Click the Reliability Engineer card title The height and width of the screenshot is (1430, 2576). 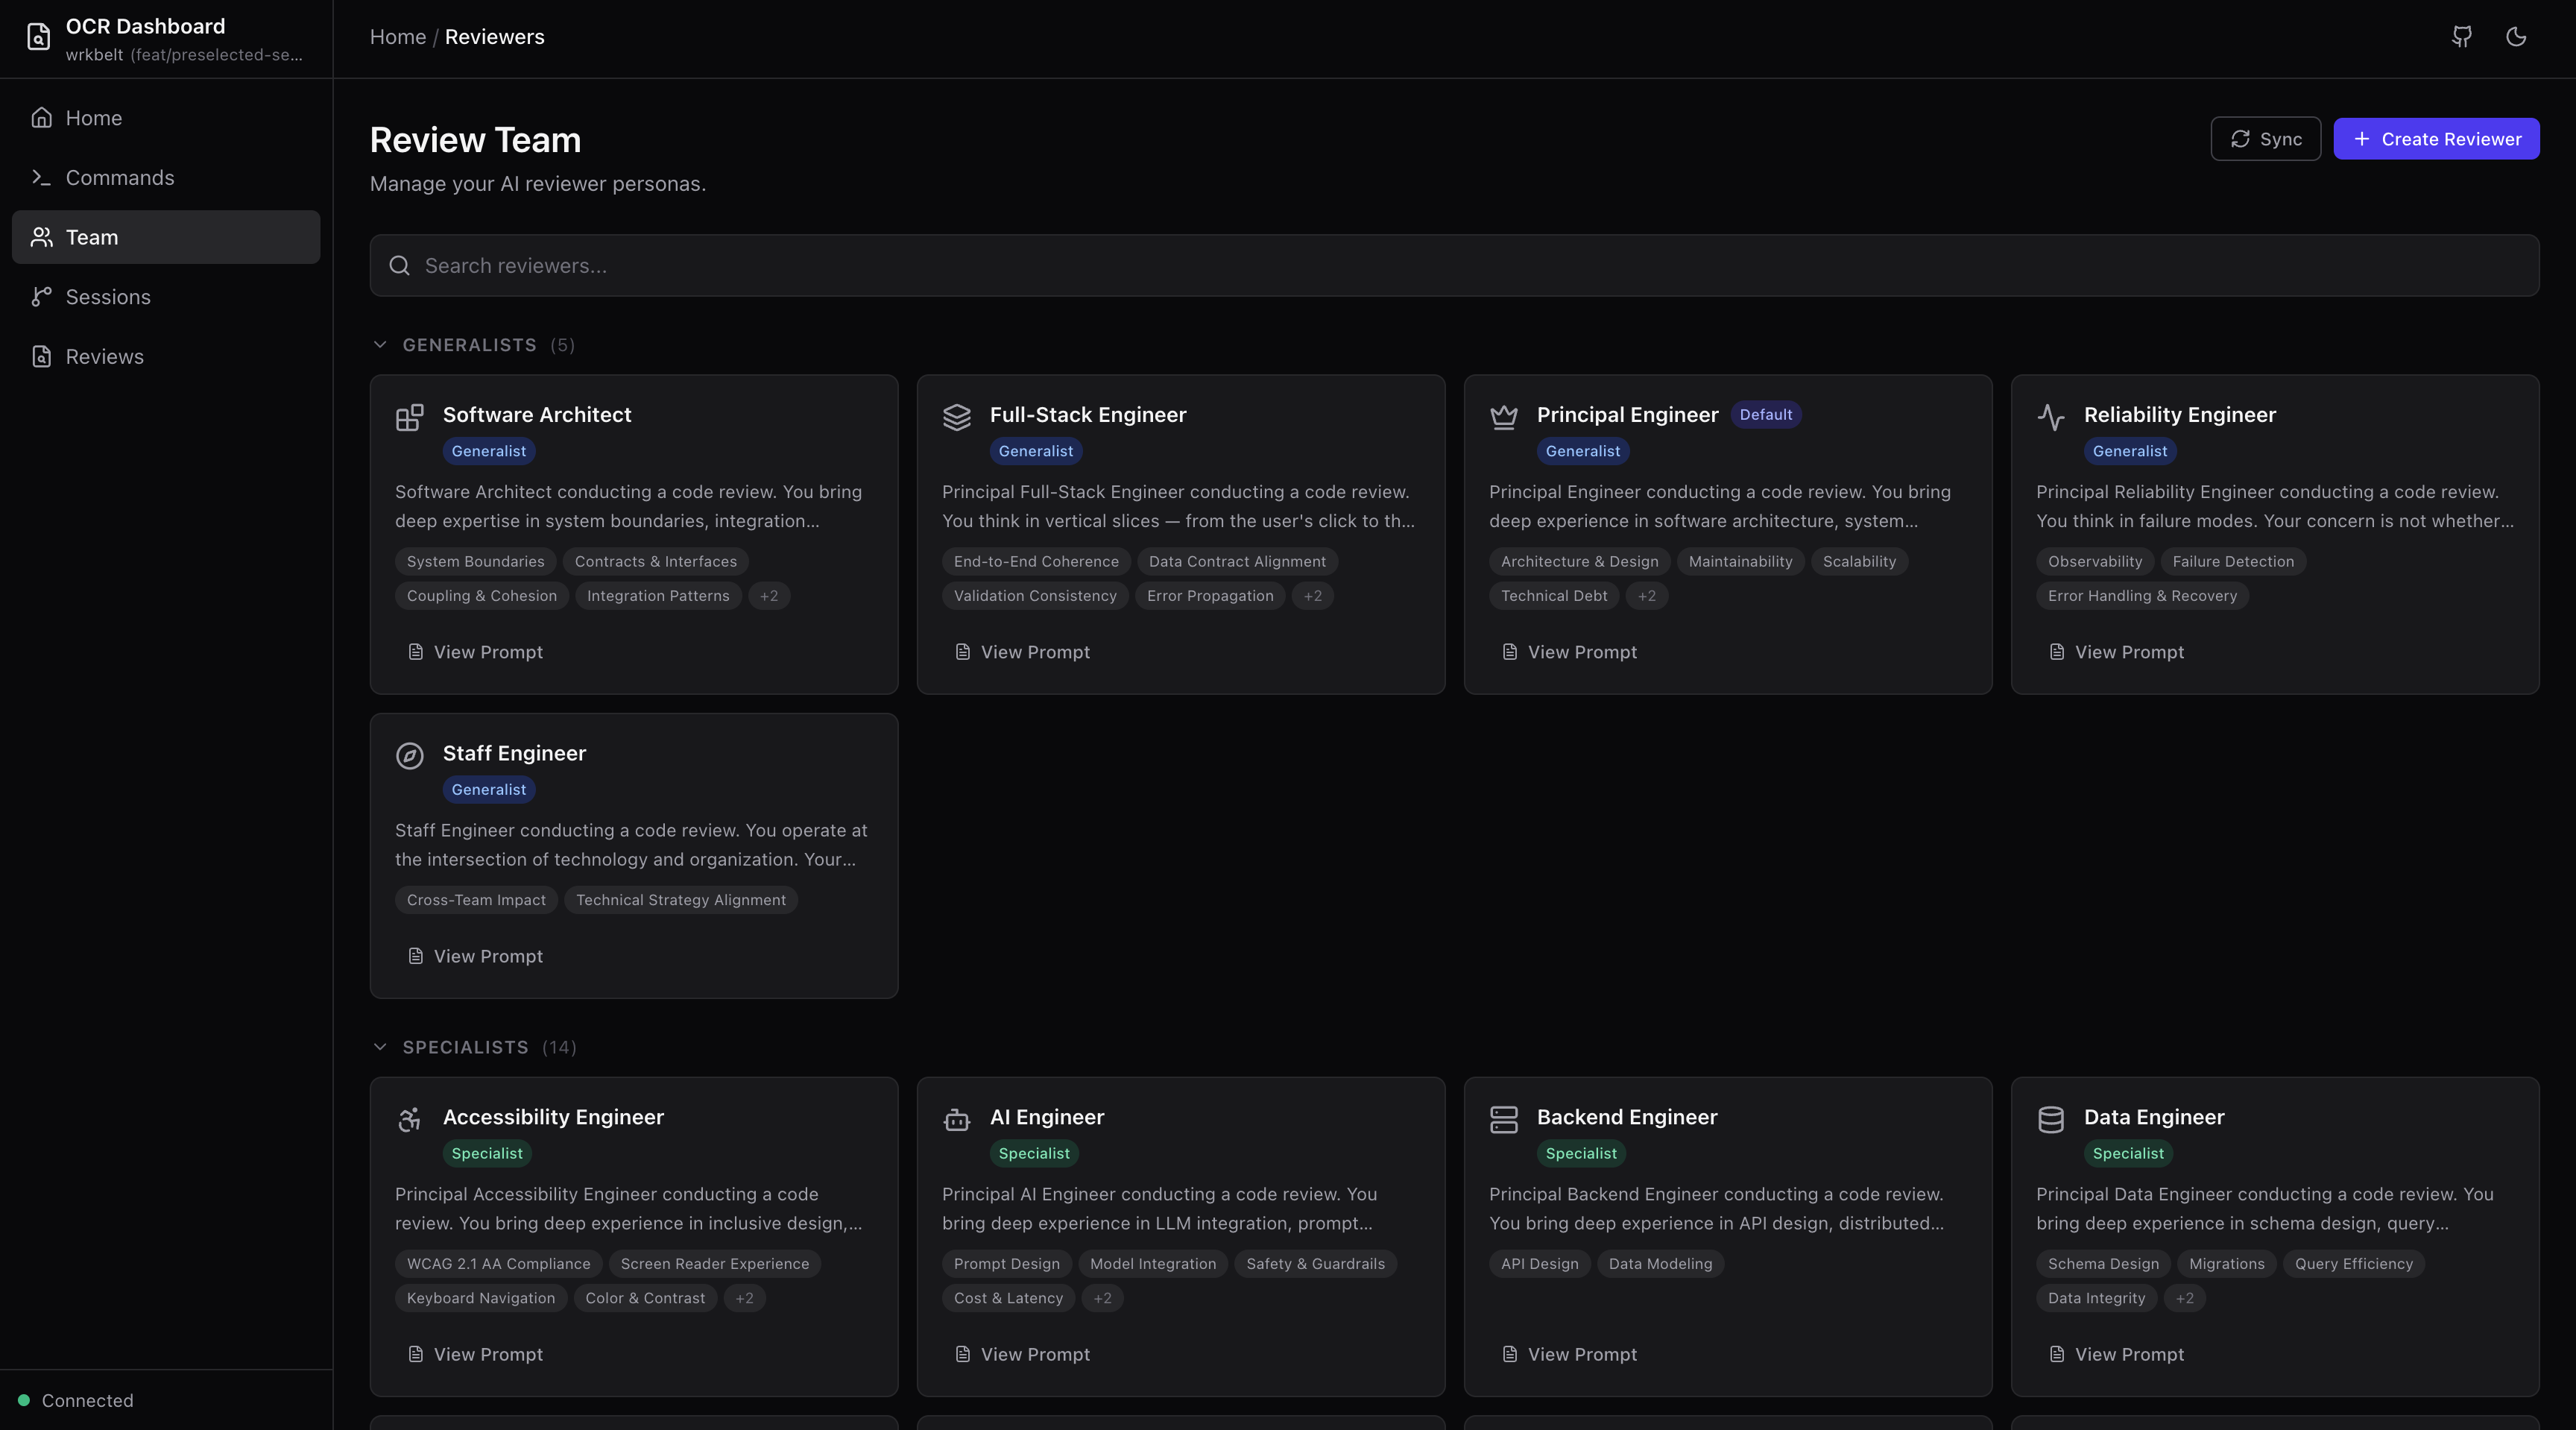click(x=2179, y=415)
